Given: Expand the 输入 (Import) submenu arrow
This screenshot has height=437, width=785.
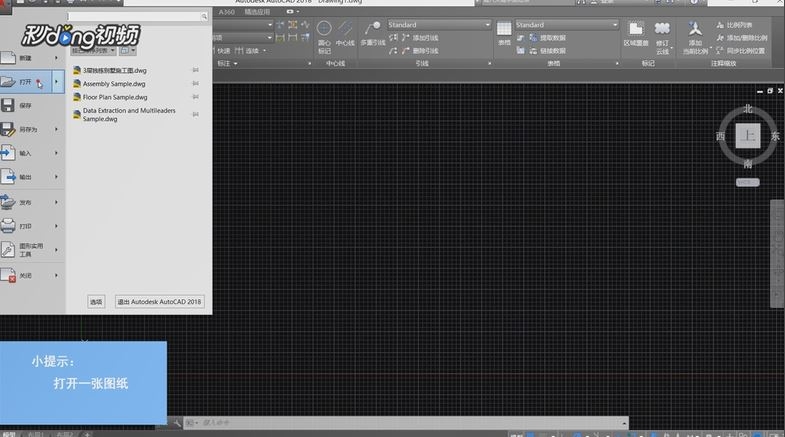Looking at the screenshot, I should click(x=56, y=153).
